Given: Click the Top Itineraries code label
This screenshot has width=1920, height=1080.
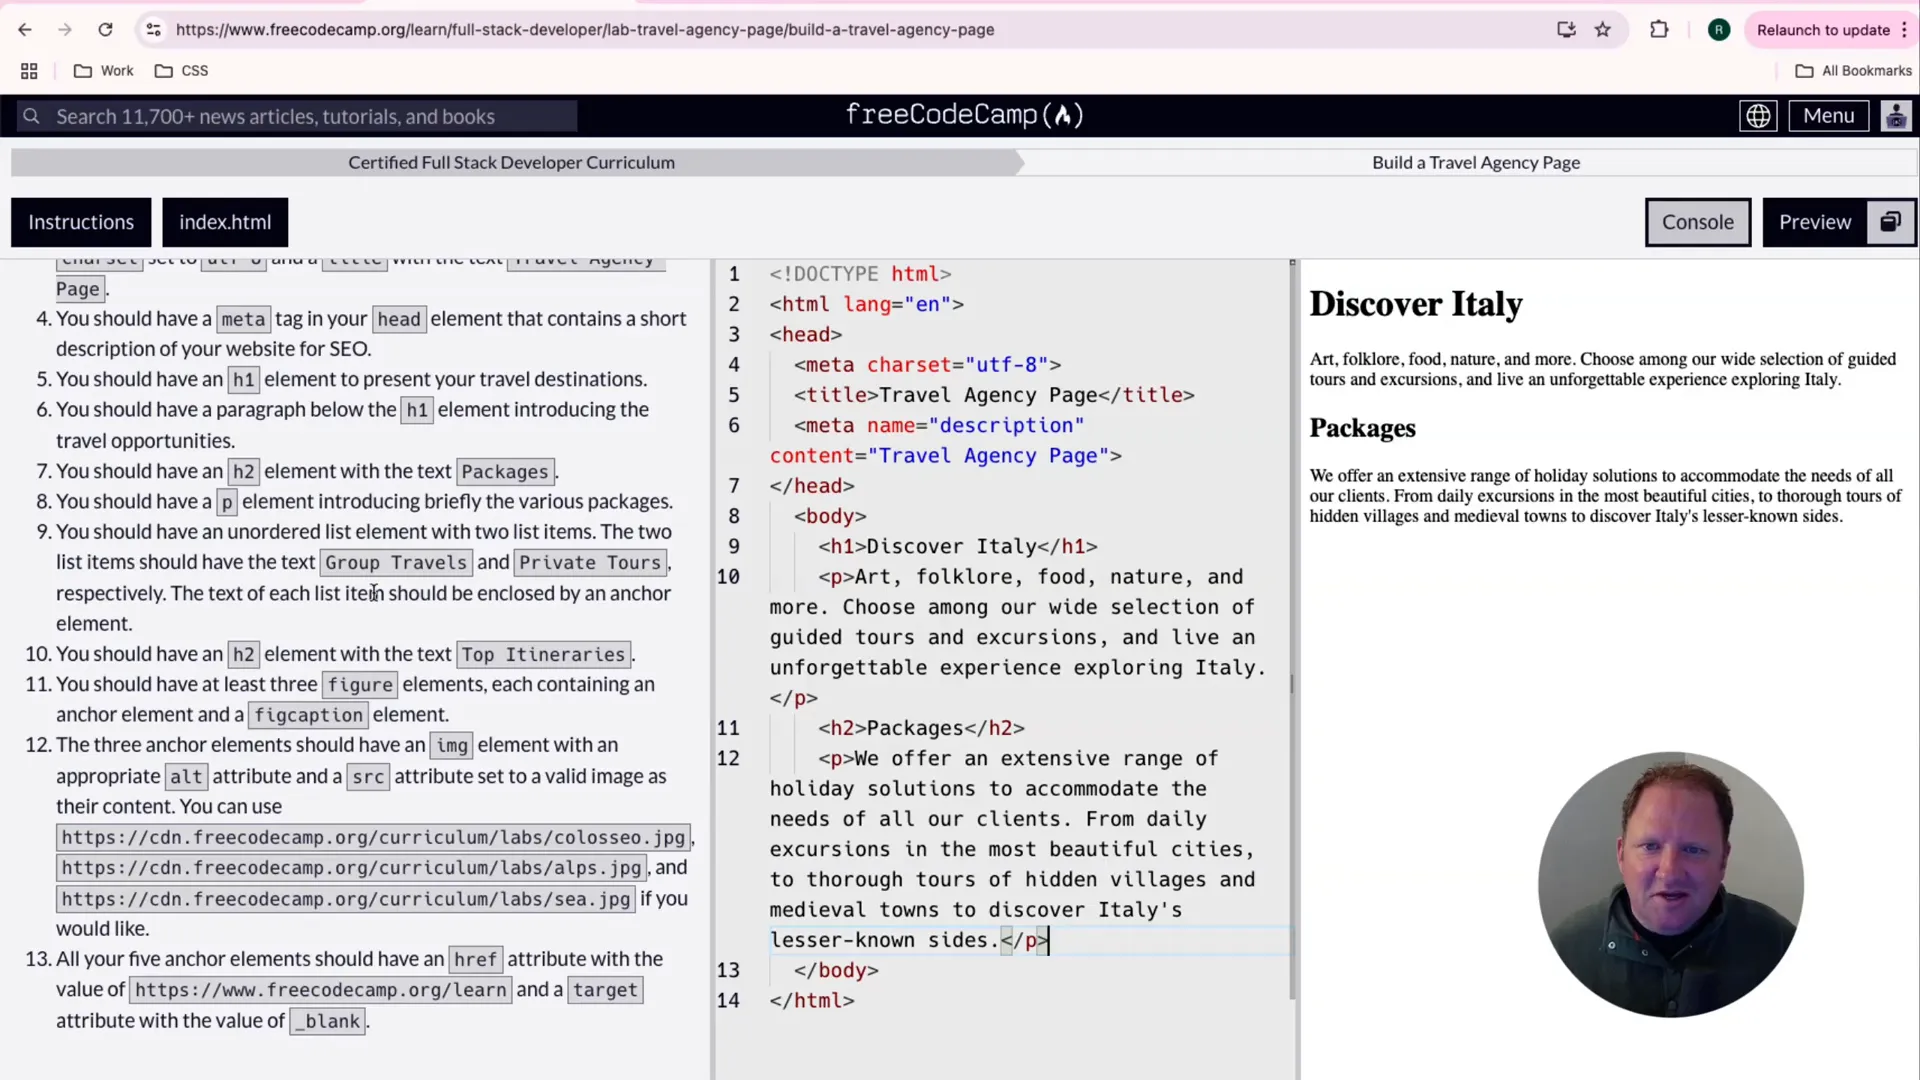Looking at the screenshot, I should coord(543,654).
